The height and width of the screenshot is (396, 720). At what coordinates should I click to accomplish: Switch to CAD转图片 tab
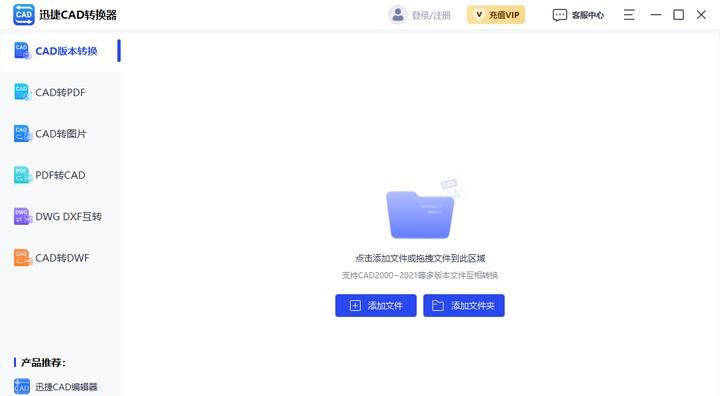pyautogui.click(x=61, y=133)
